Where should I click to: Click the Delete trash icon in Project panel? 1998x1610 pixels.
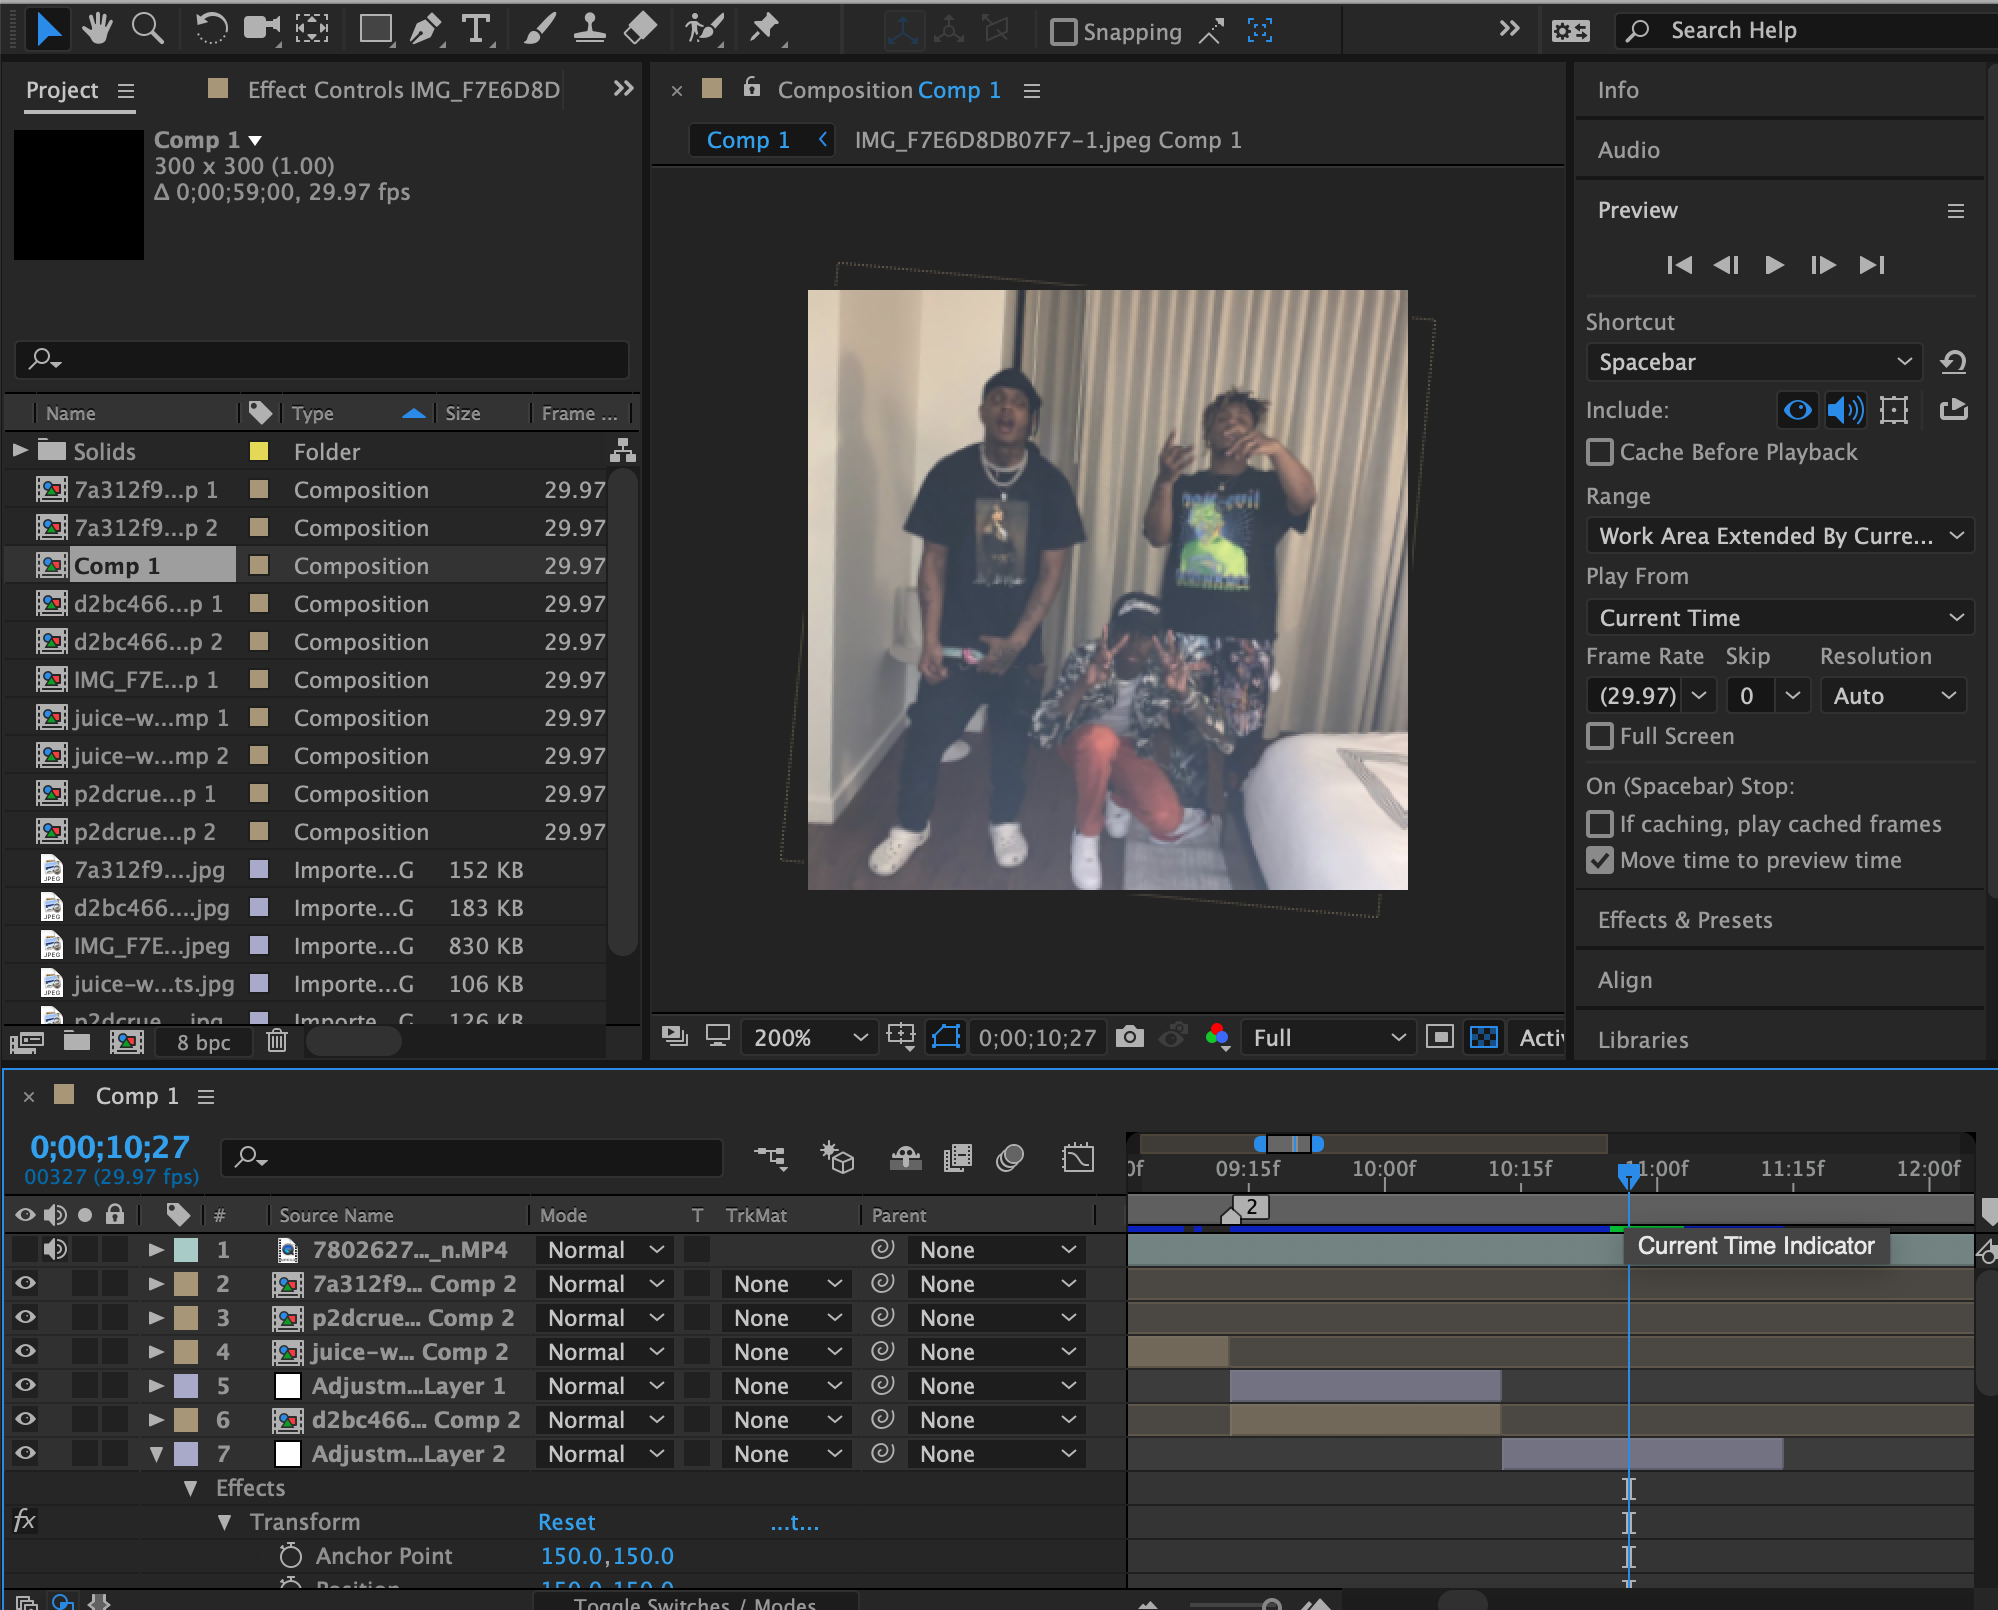[x=277, y=1042]
